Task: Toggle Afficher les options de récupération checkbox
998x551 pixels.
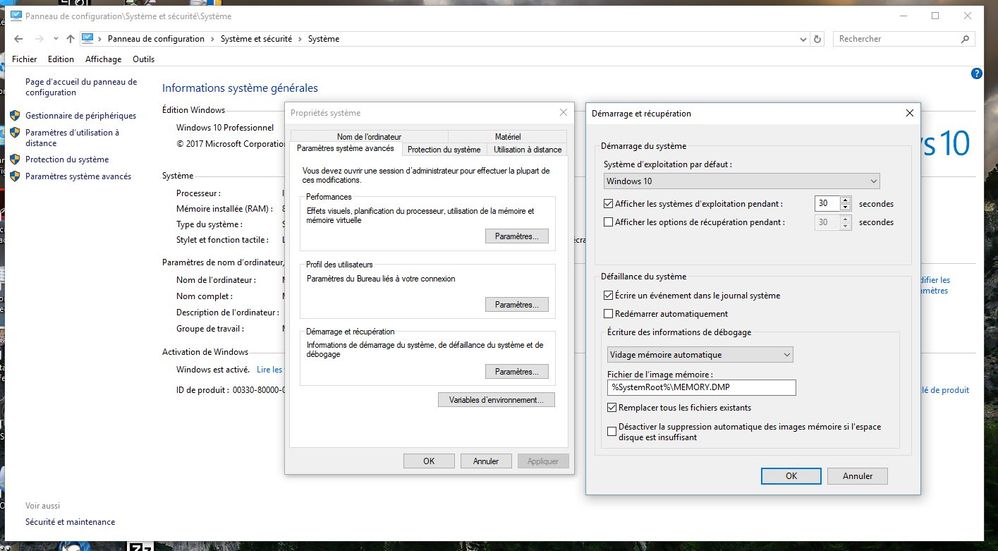Action: click(x=608, y=223)
